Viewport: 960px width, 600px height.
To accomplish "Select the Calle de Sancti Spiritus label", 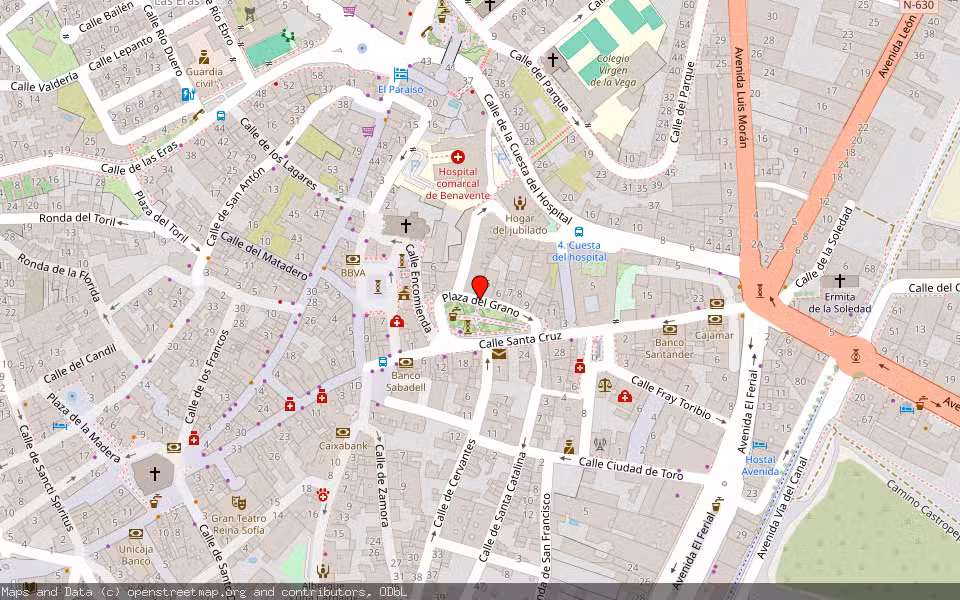I will click(46, 478).
